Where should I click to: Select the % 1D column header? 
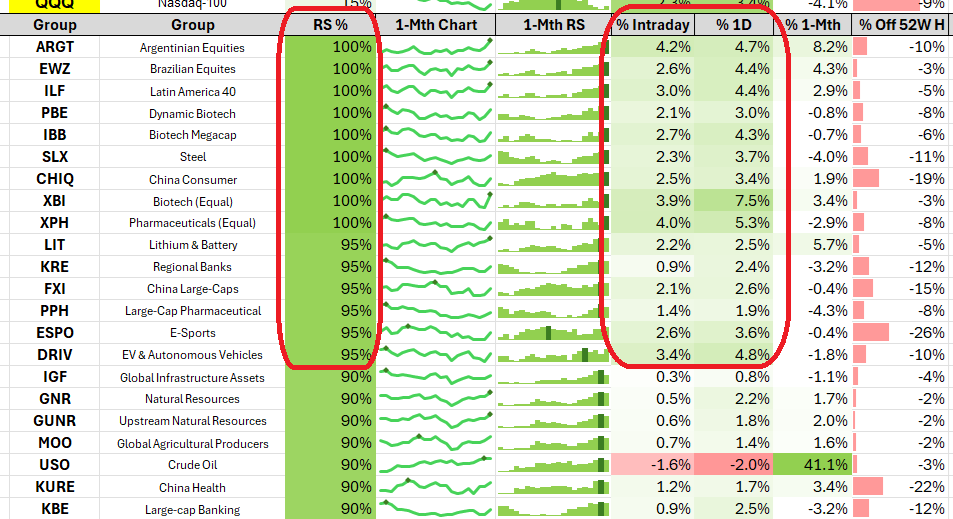point(734,25)
